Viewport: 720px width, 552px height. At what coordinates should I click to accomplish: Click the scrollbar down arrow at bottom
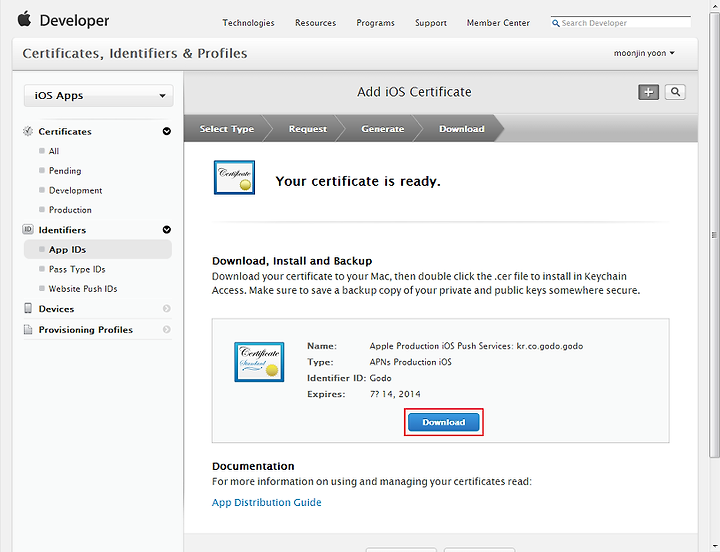point(714,546)
